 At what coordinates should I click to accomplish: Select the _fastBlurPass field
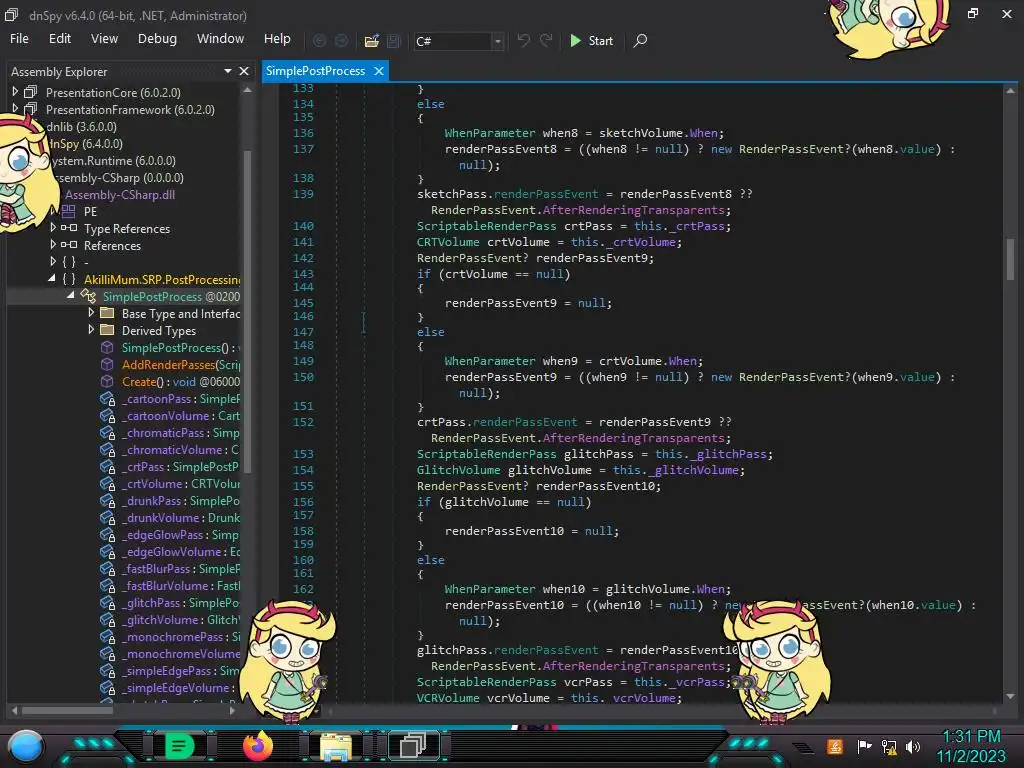point(180,569)
